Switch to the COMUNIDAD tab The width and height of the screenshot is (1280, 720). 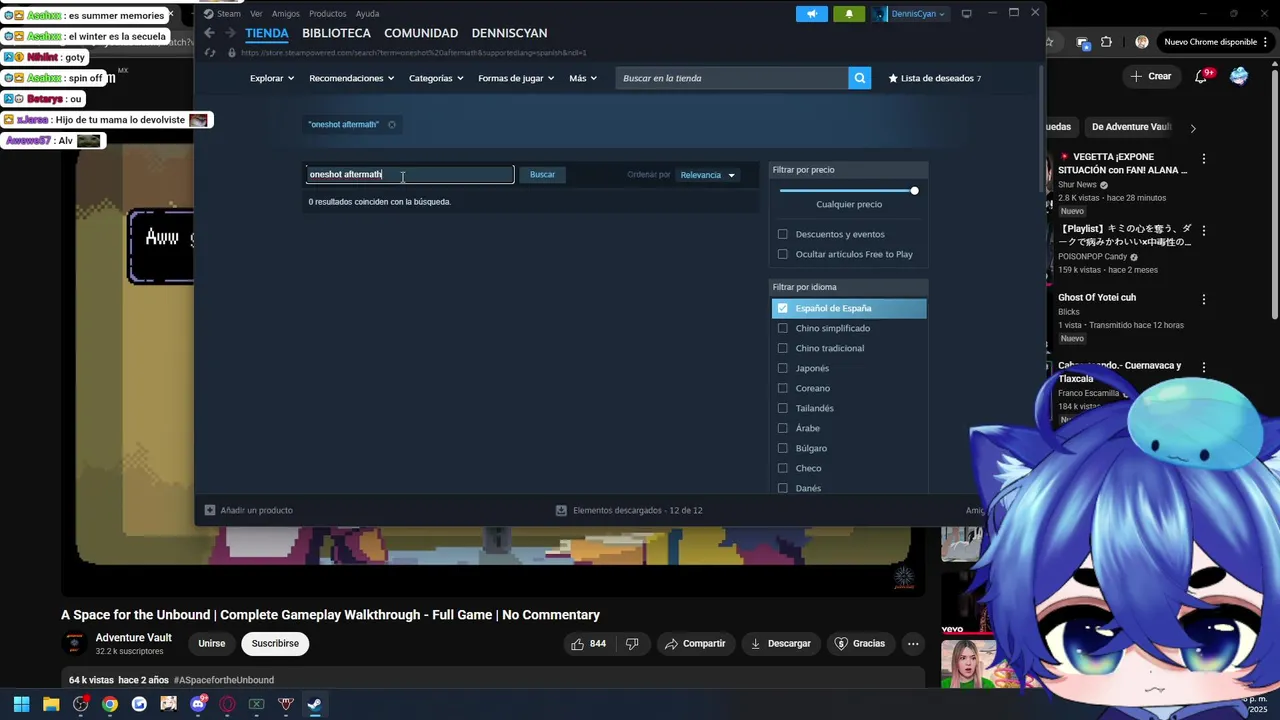[421, 33]
